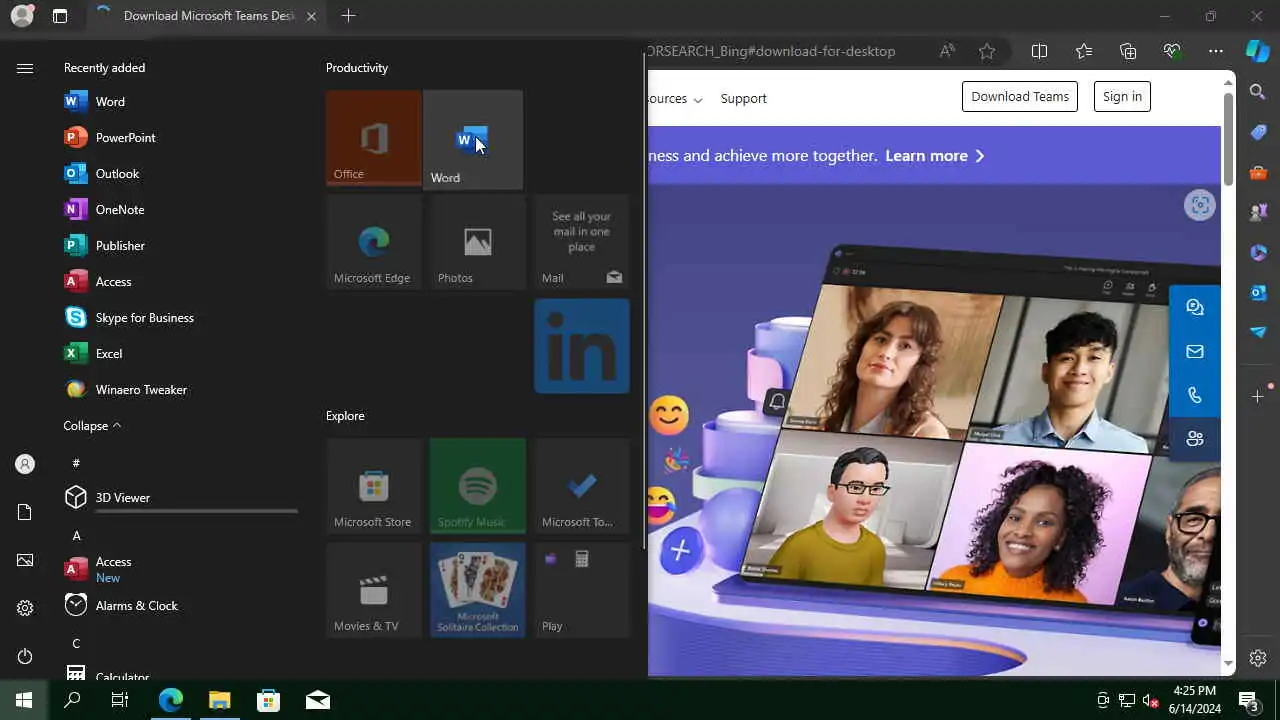Open the Movies & TV tile

pyautogui.click(x=374, y=590)
